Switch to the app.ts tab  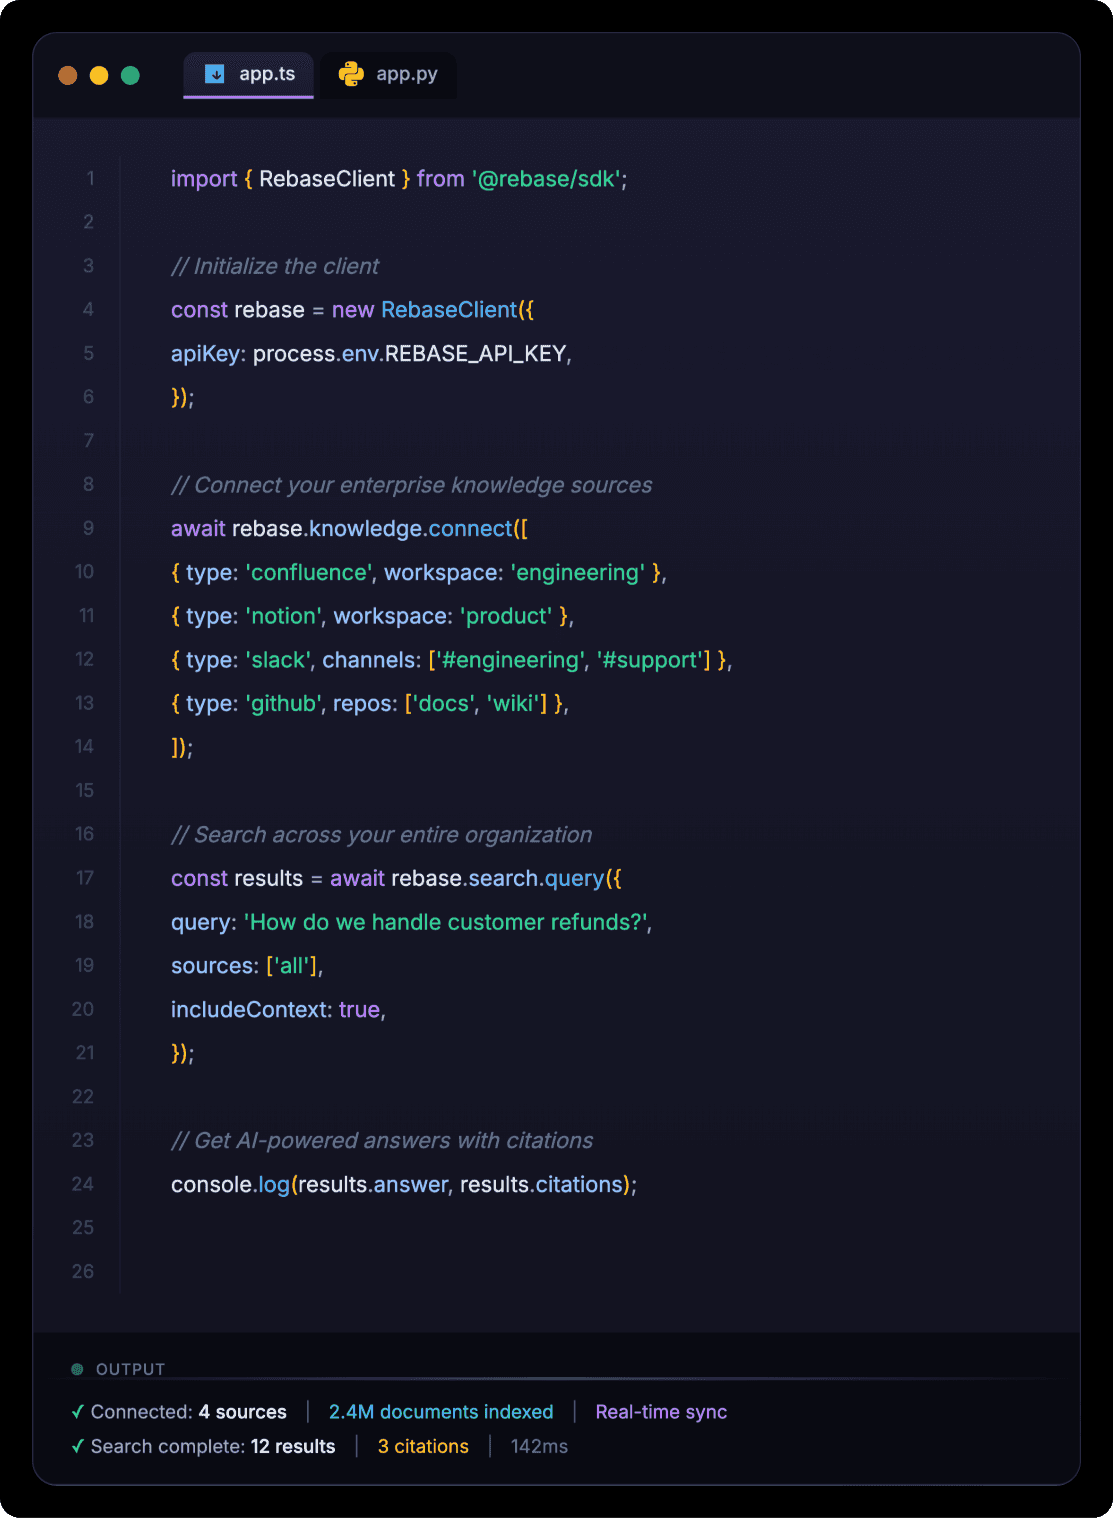(248, 75)
